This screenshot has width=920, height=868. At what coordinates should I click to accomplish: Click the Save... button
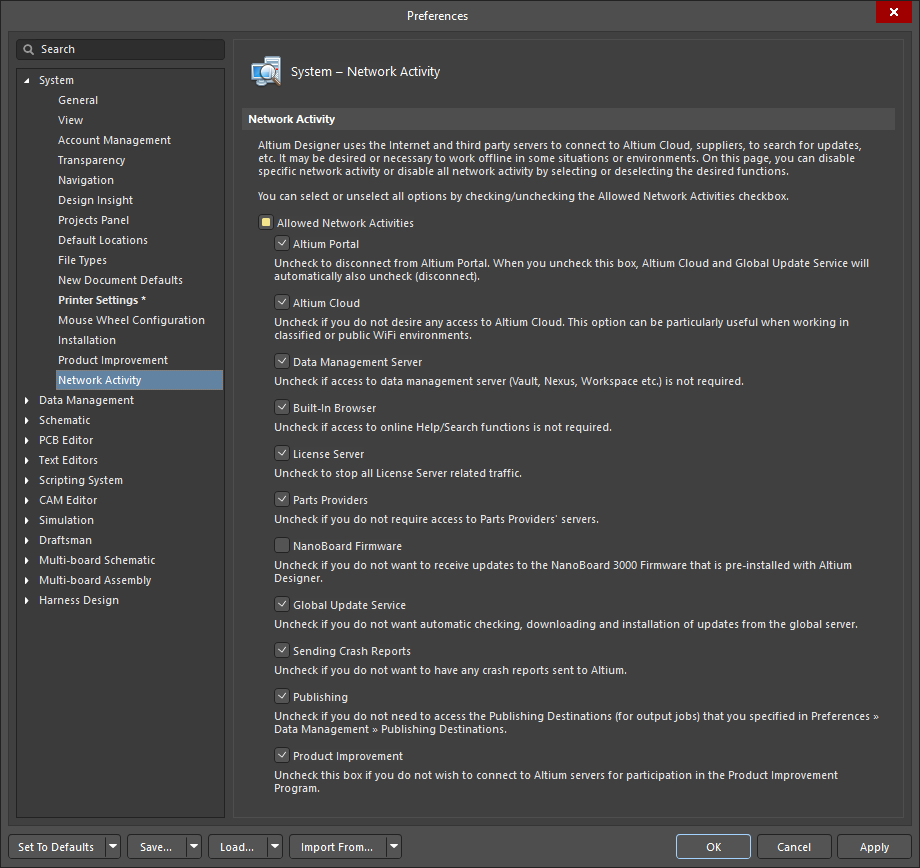point(156,847)
